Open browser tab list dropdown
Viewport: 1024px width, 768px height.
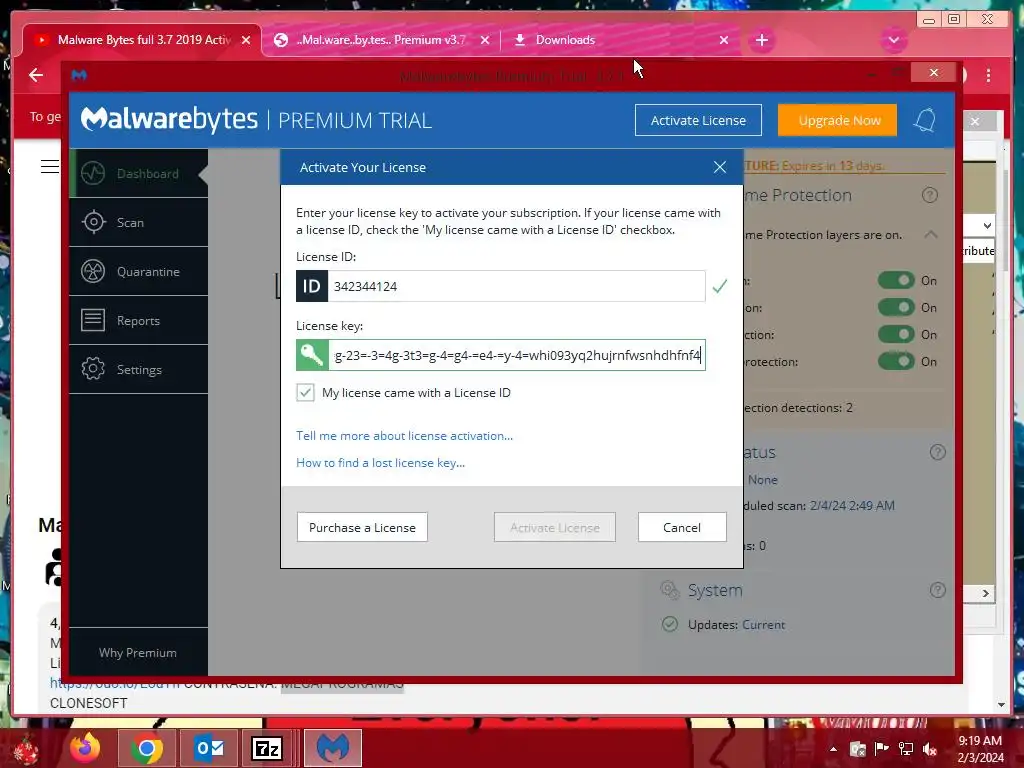[x=893, y=40]
